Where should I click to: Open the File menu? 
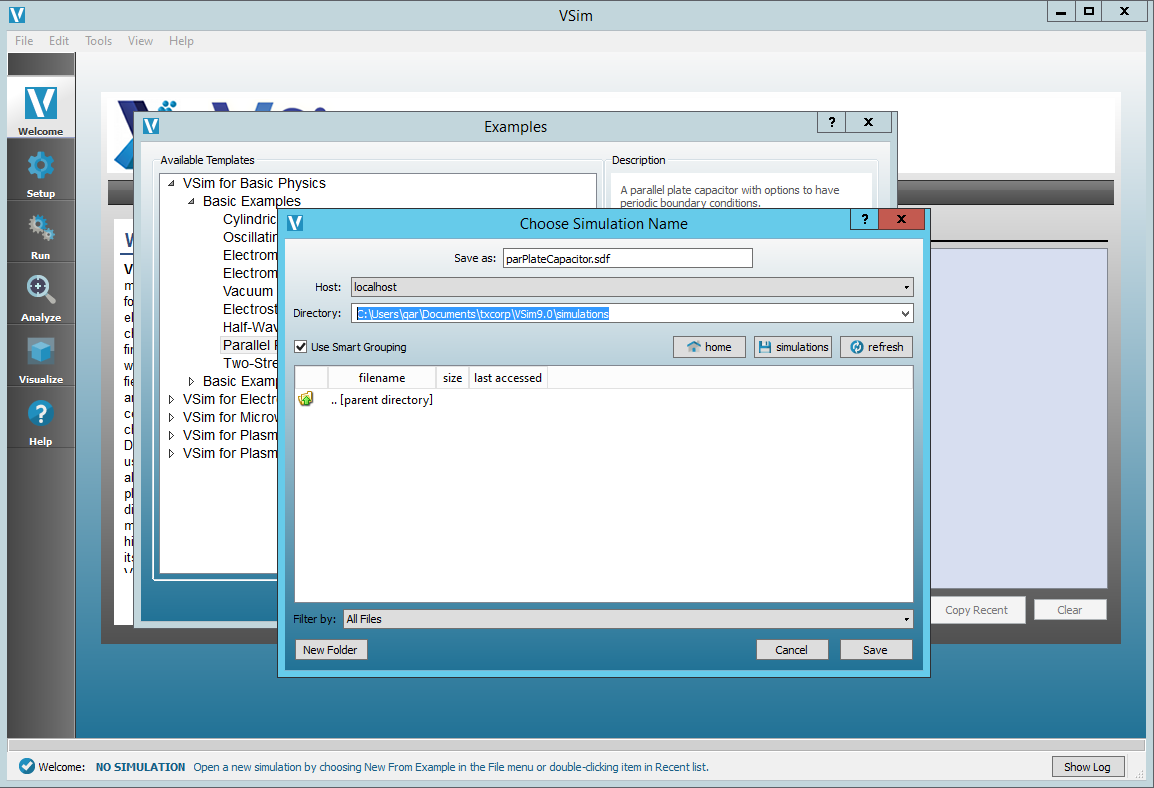click(x=24, y=40)
